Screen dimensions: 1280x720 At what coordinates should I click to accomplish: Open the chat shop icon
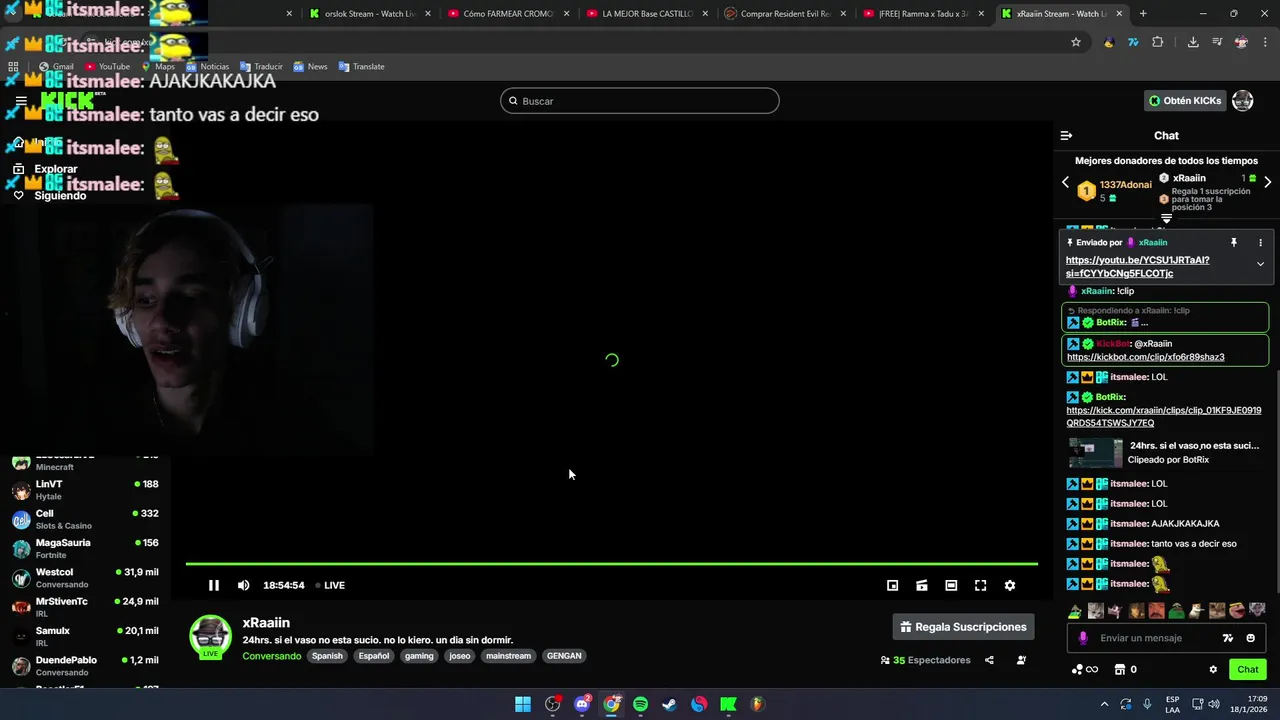click(x=1120, y=669)
